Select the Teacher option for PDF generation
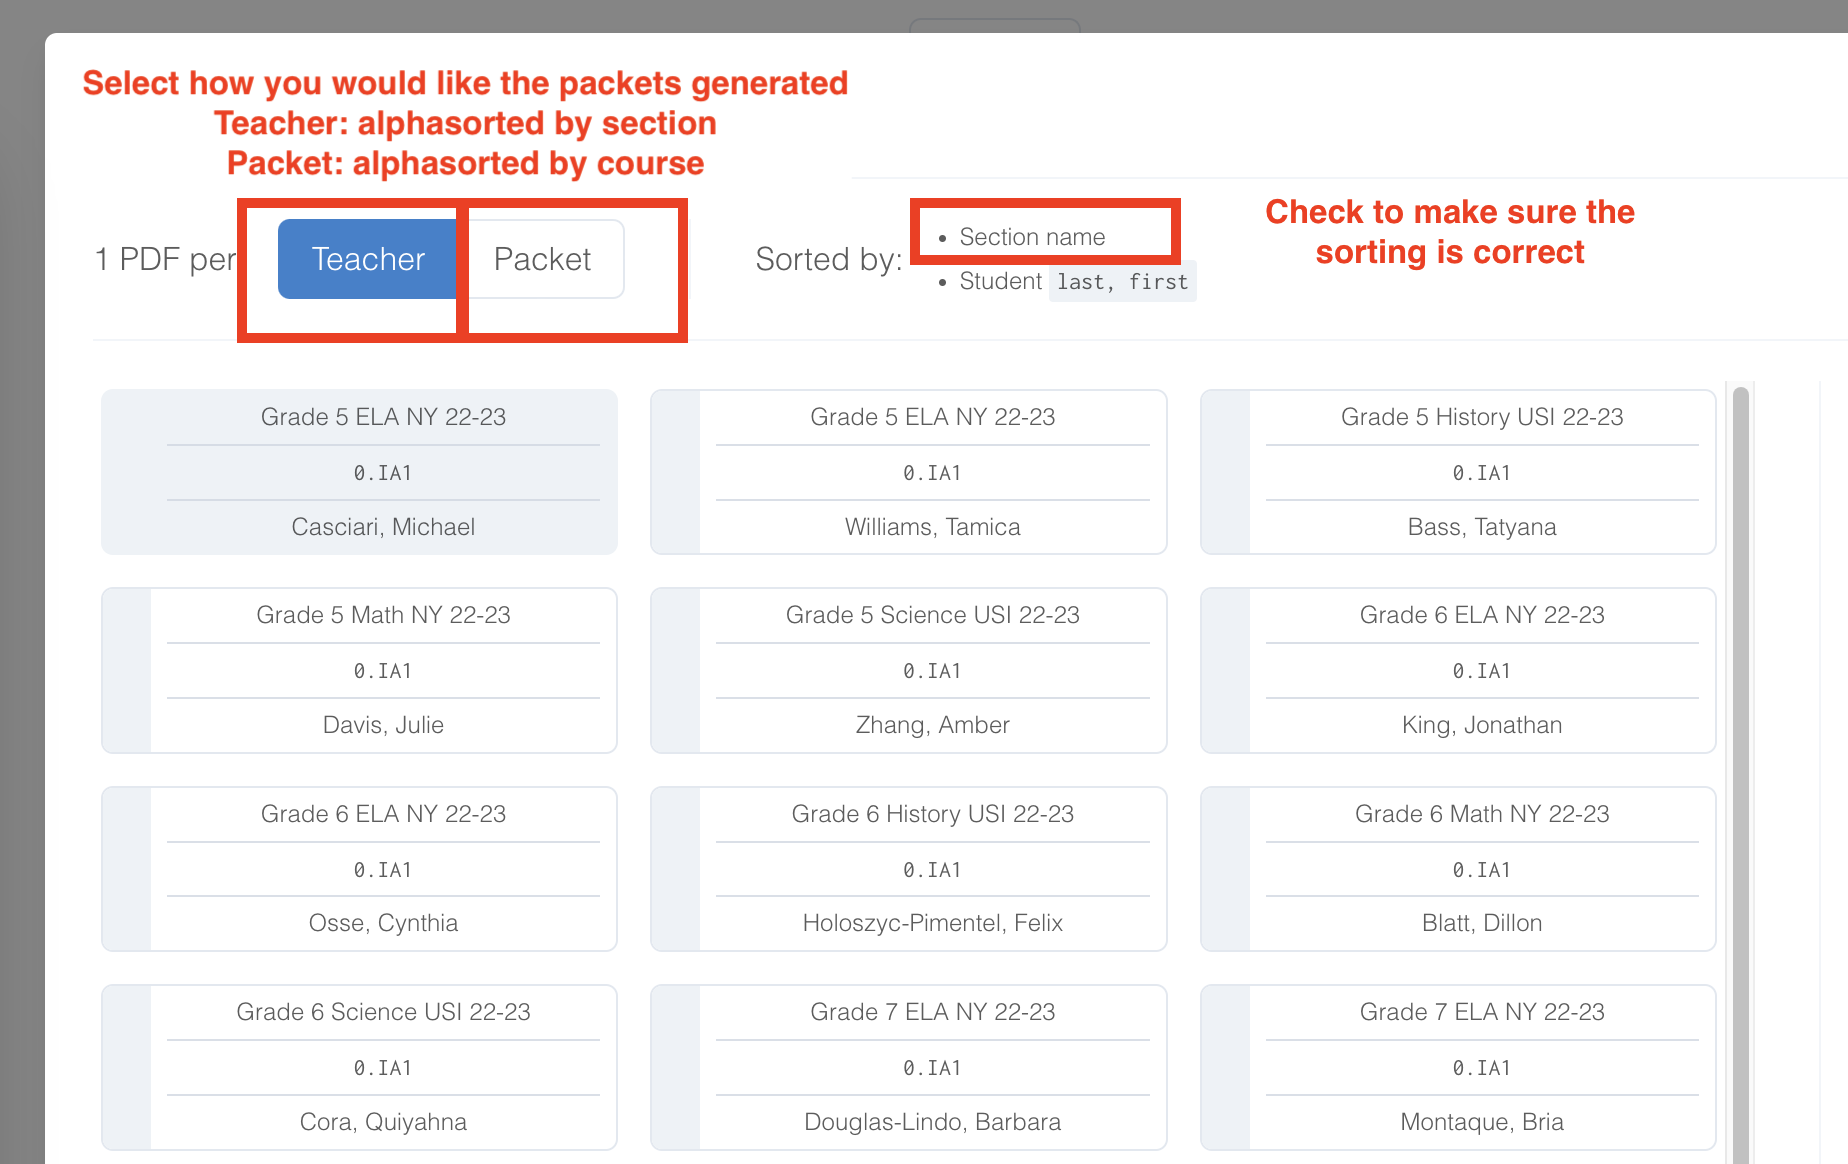This screenshot has width=1848, height=1164. (367, 259)
